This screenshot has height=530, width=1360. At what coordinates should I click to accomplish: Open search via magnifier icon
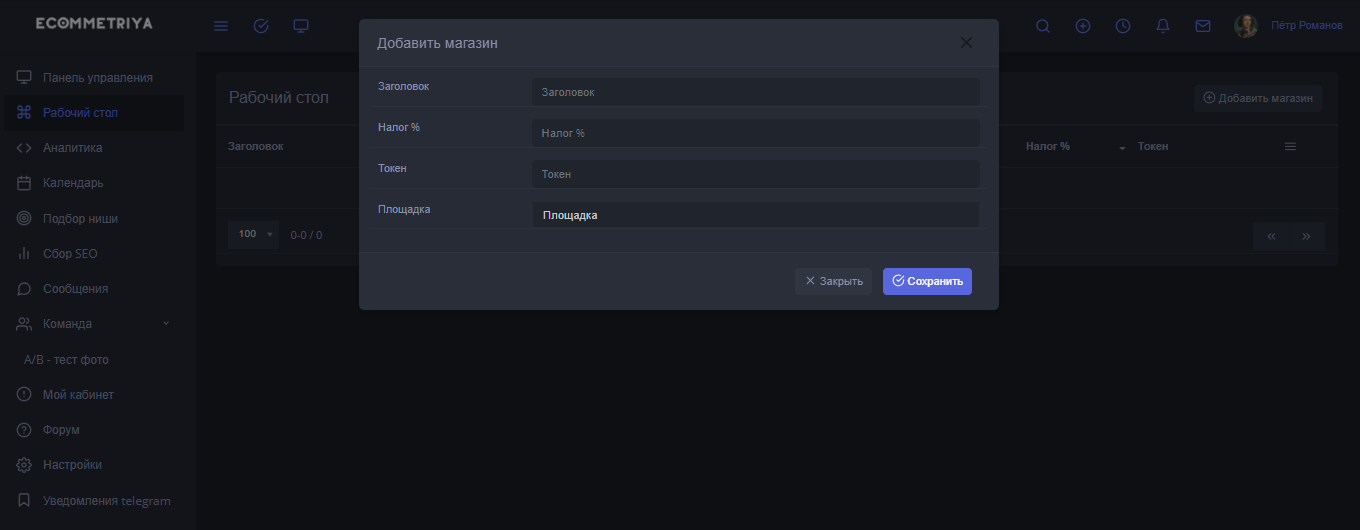pyautogui.click(x=1043, y=26)
